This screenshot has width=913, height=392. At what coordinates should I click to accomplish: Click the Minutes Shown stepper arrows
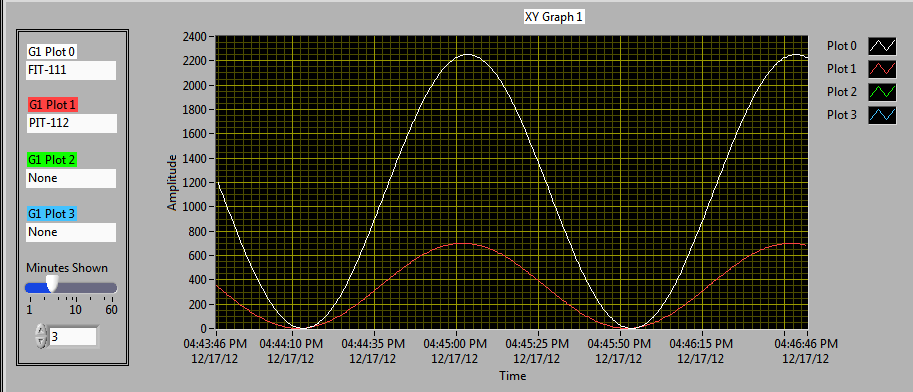click(x=41, y=337)
